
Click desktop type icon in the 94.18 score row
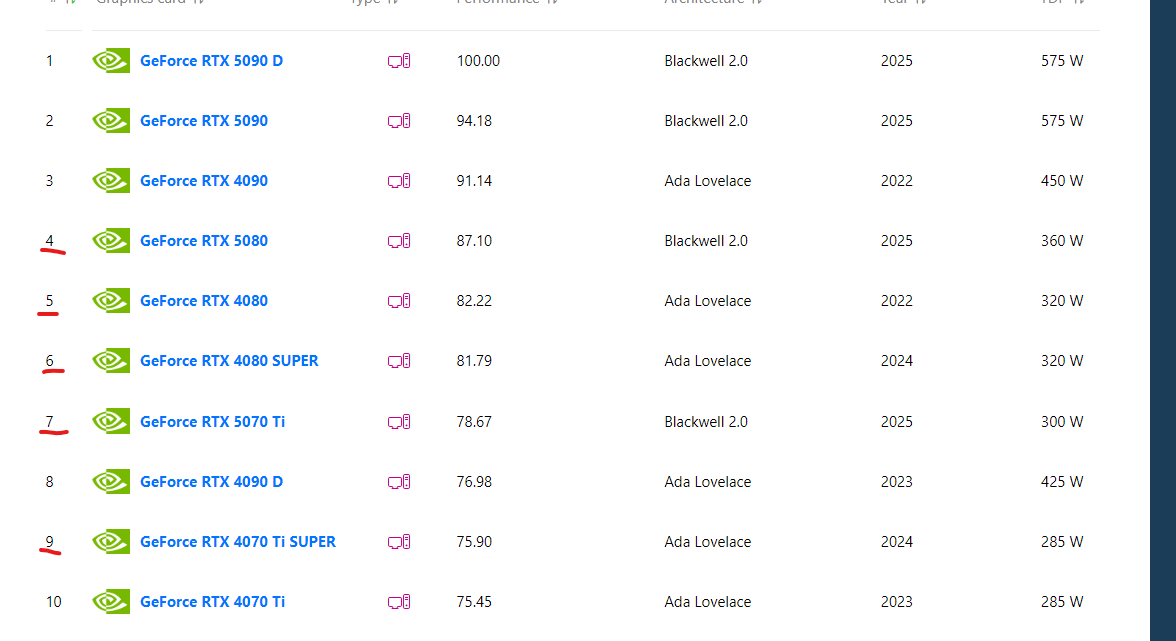[x=399, y=121]
